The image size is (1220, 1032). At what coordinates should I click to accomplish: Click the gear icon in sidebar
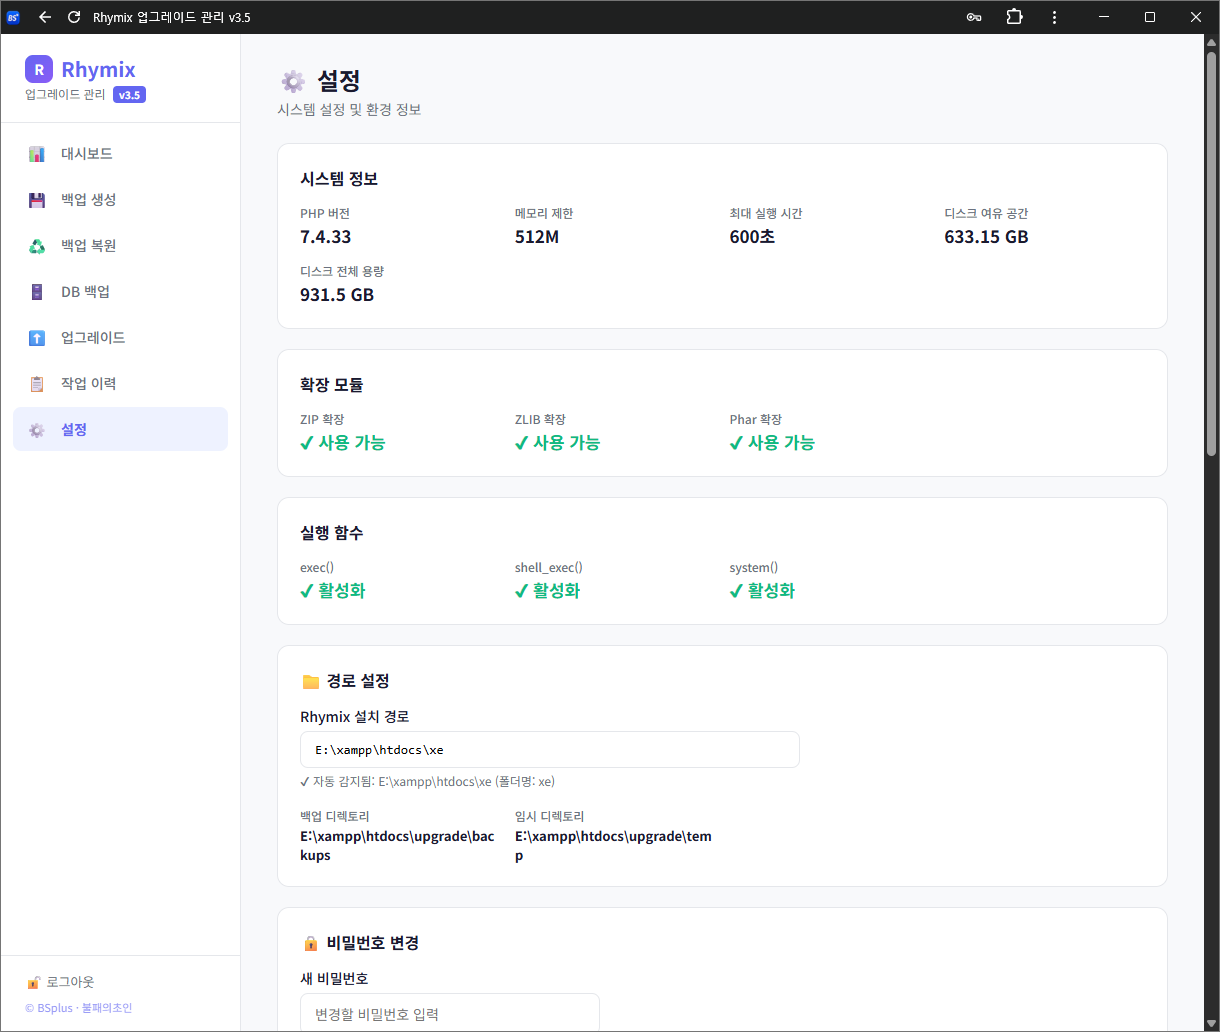tap(37, 430)
